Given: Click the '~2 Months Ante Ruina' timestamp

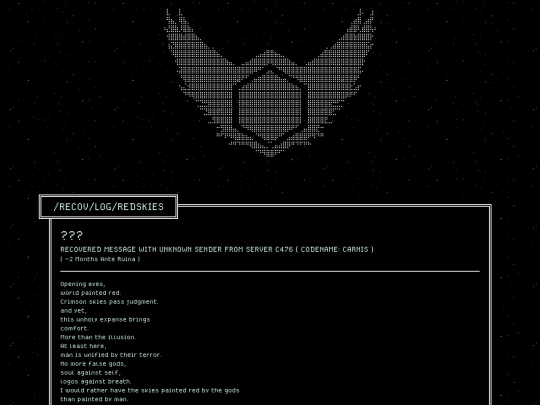Looking at the screenshot, I should 100,259.
